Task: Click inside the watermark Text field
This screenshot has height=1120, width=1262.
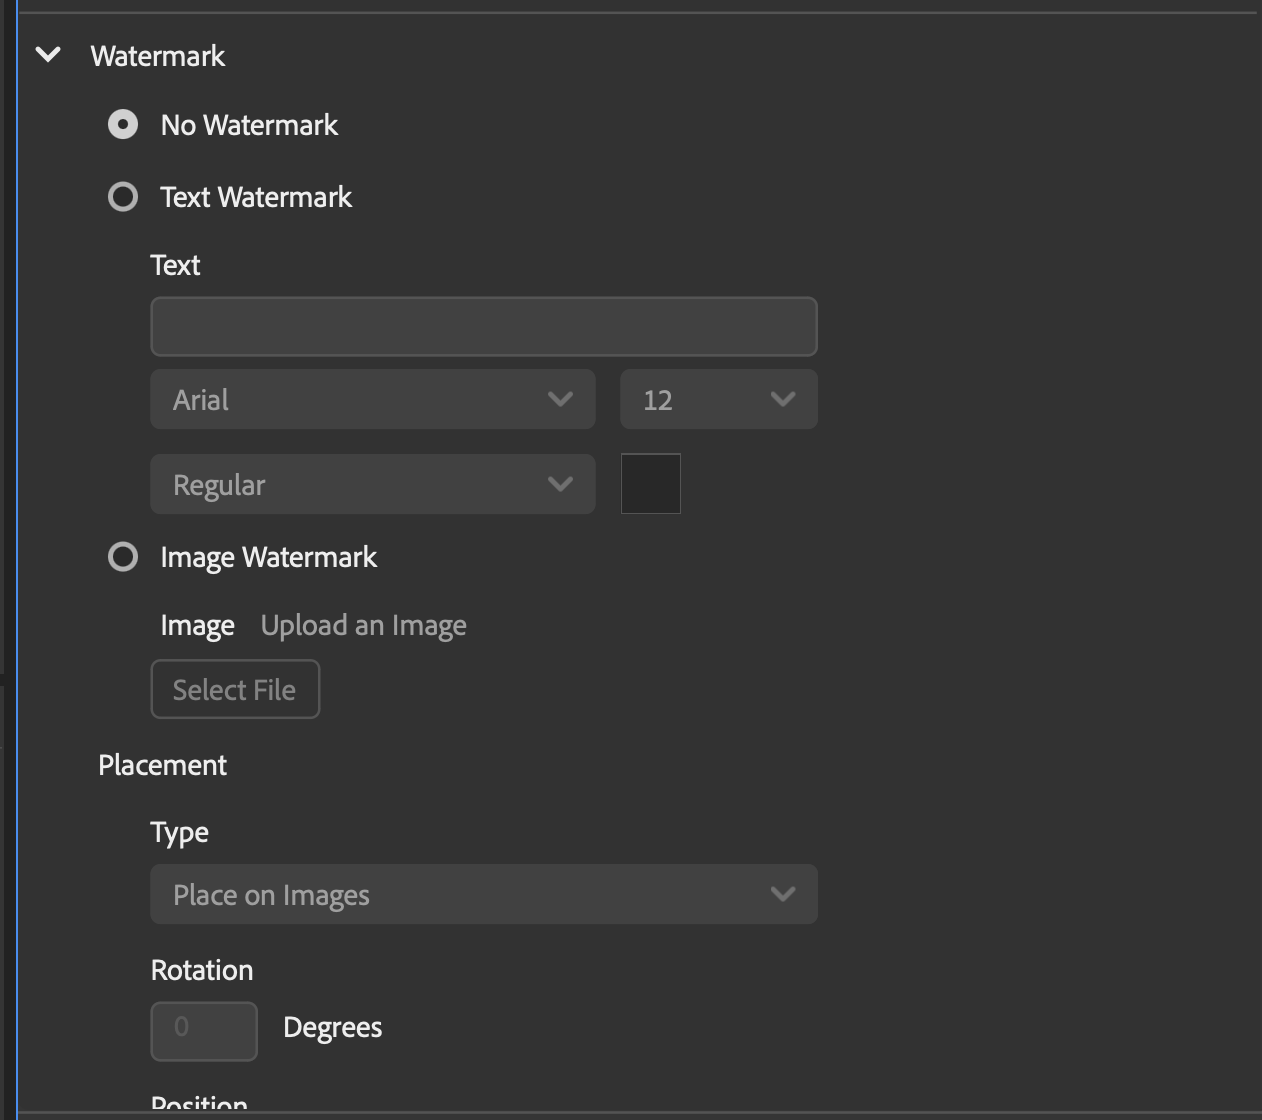Action: pyautogui.click(x=484, y=326)
